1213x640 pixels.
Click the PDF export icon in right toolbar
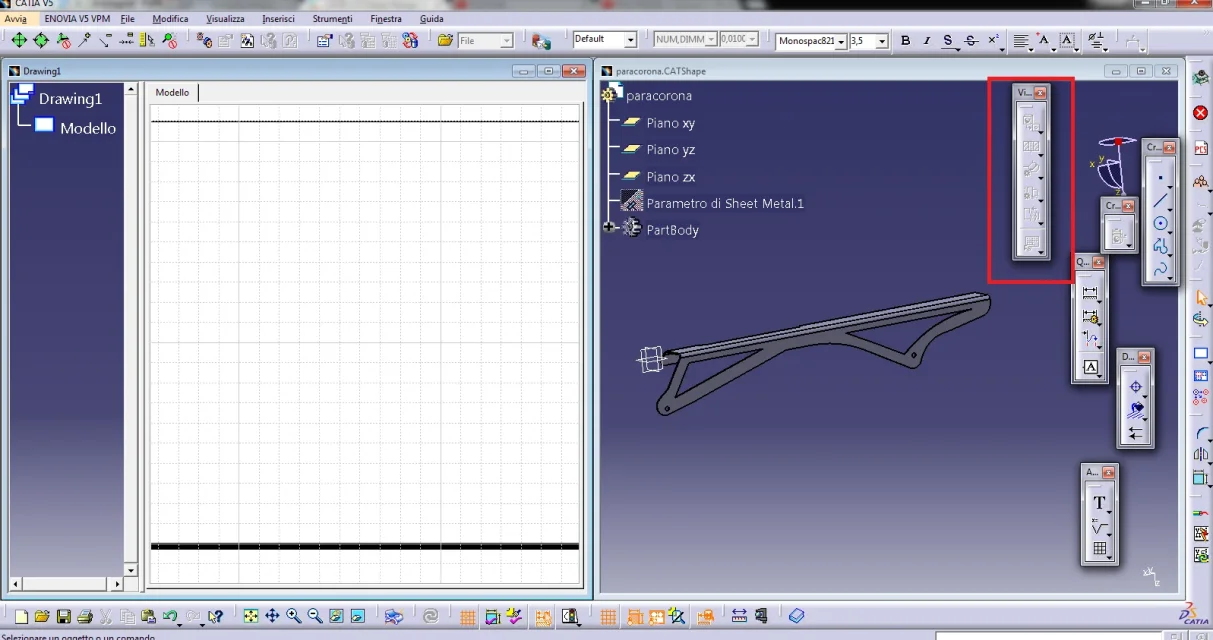pos(1201,148)
